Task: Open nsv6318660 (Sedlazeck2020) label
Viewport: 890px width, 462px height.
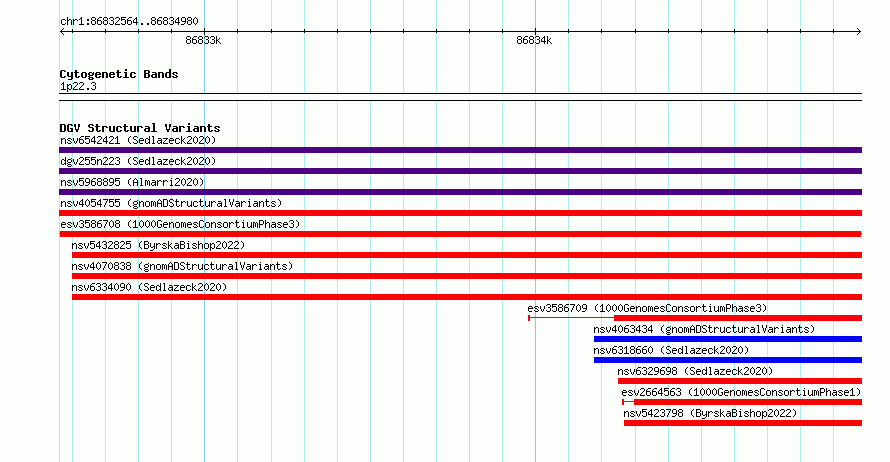Action: coord(671,350)
